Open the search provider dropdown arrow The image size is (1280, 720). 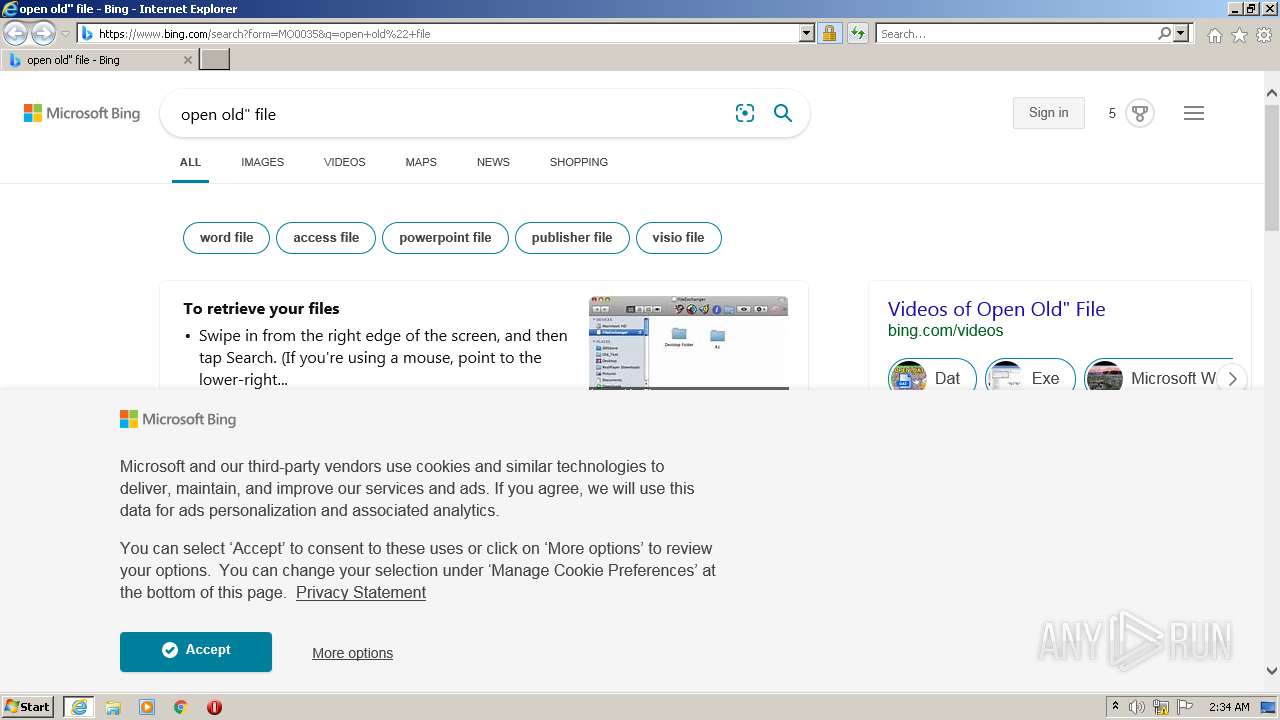click(x=1181, y=34)
